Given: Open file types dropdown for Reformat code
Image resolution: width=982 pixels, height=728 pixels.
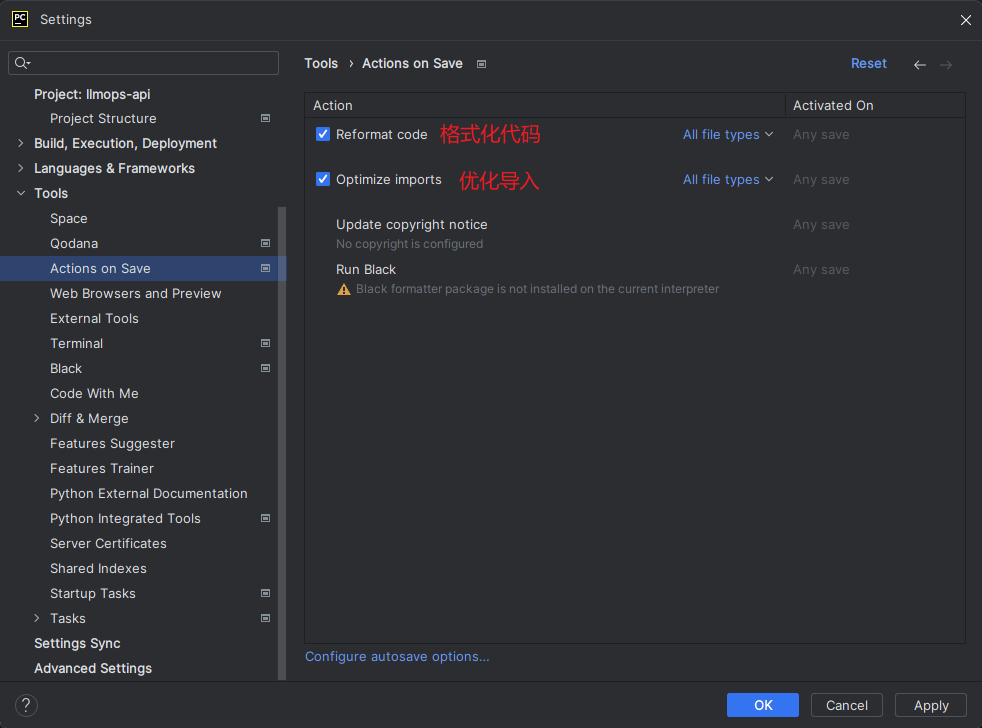Looking at the screenshot, I should coord(728,134).
